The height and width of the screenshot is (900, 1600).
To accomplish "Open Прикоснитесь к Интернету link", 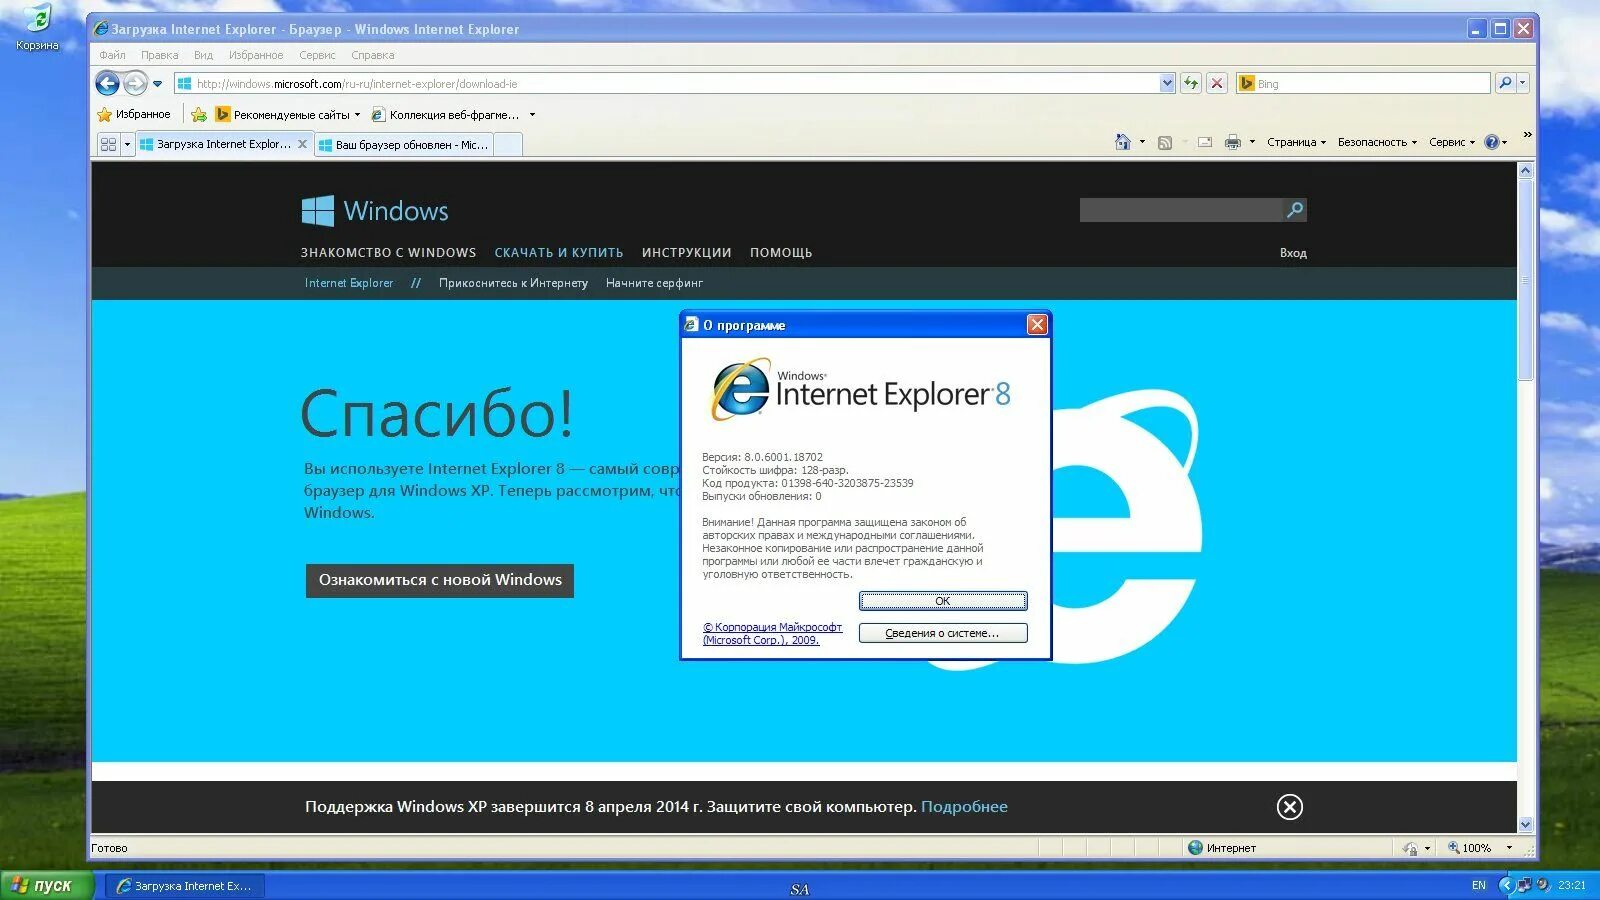I will 513,283.
